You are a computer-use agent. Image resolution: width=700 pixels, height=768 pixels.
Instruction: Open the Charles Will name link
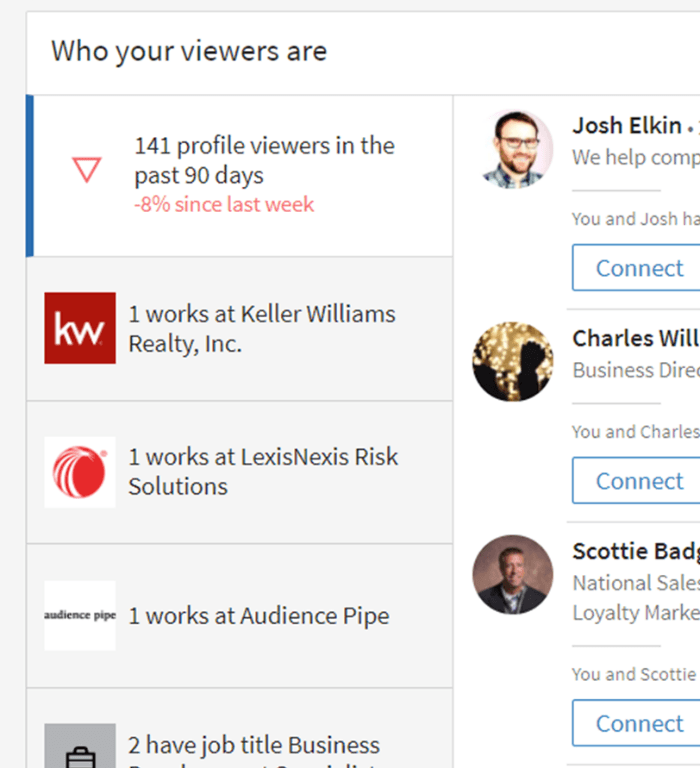pos(636,338)
